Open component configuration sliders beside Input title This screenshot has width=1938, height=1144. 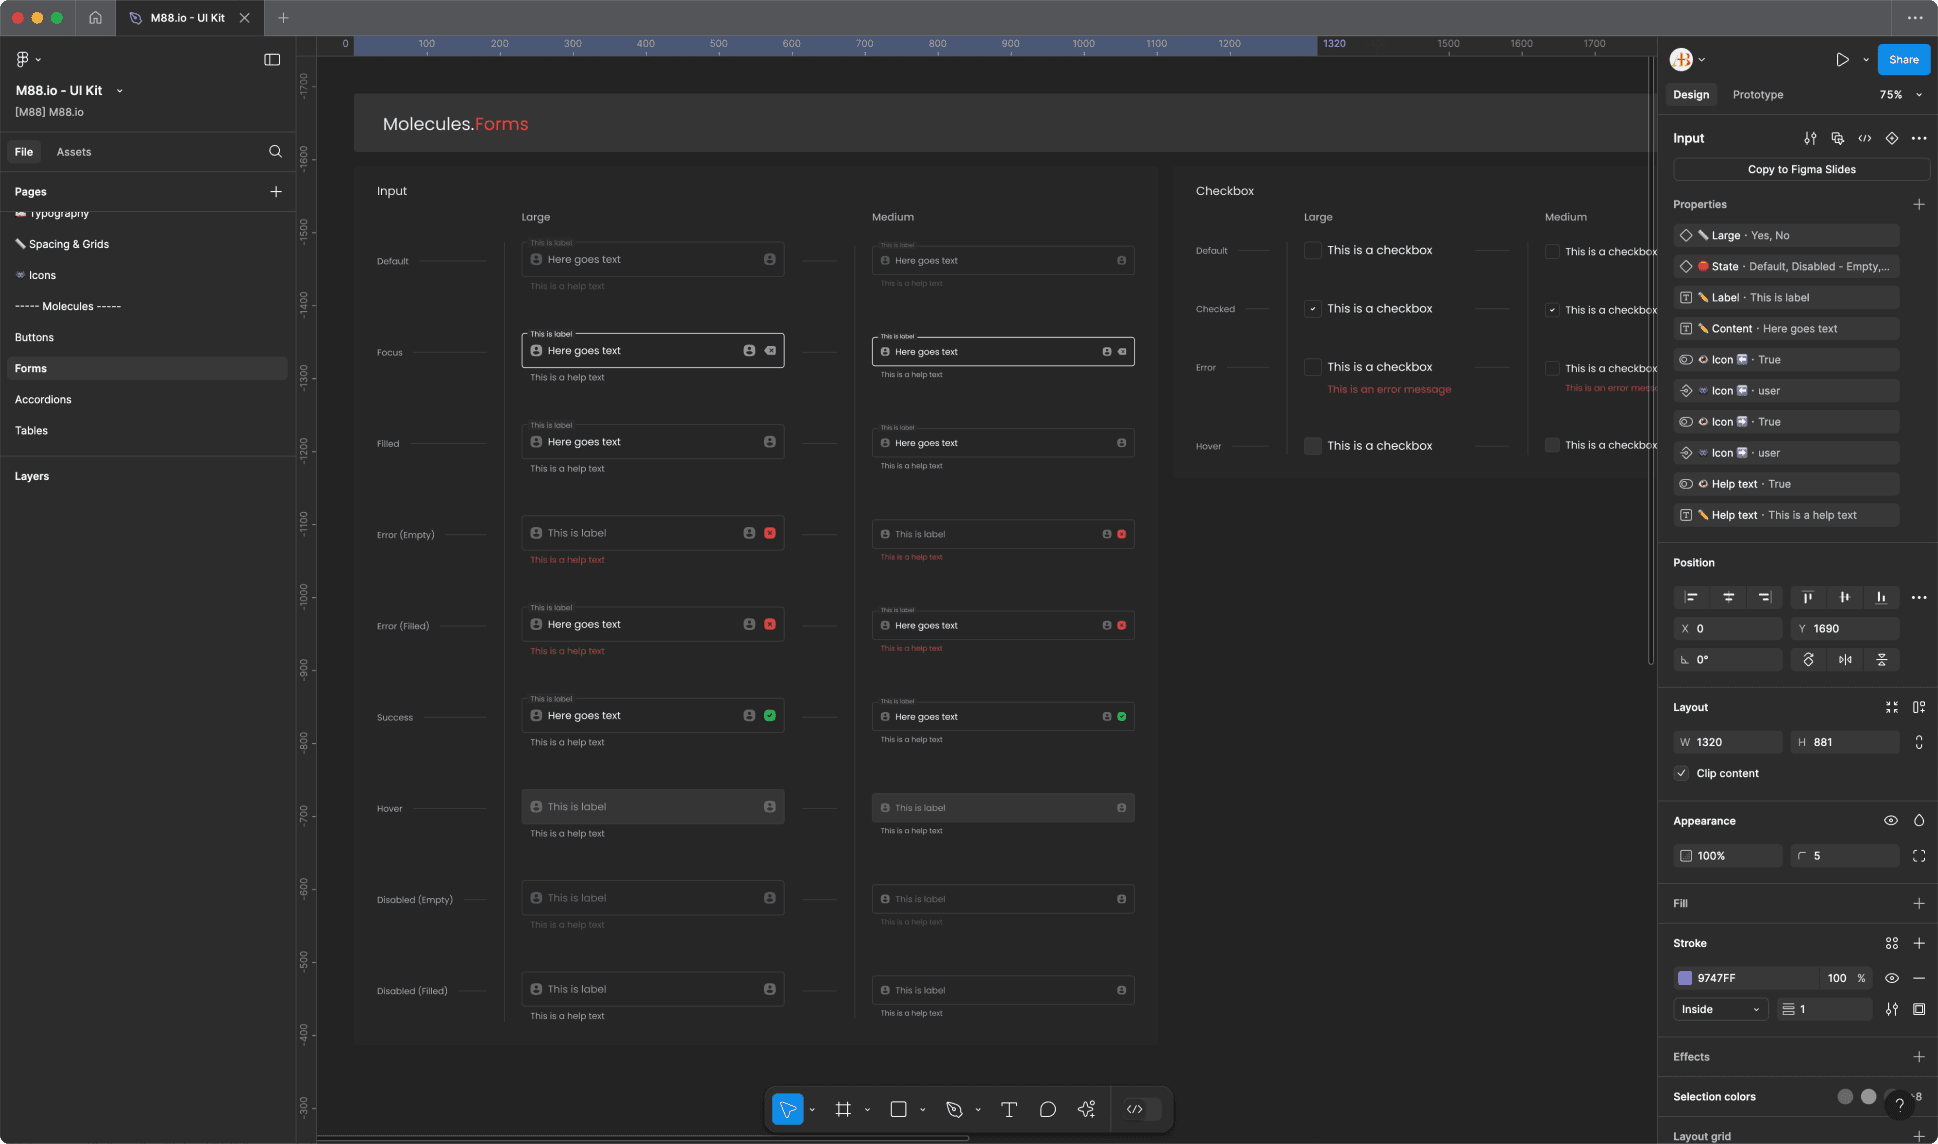pyautogui.click(x=1810, y=138)
